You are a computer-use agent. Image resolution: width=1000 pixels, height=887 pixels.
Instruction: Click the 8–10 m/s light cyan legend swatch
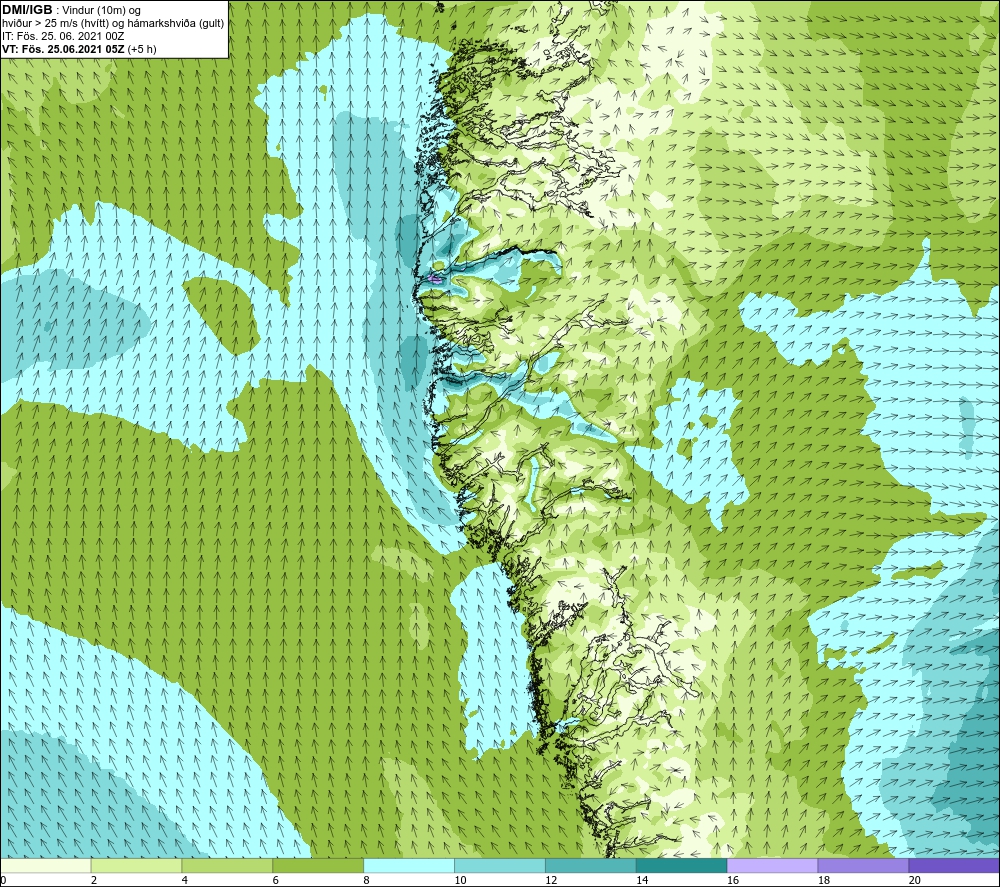(409, 865)
